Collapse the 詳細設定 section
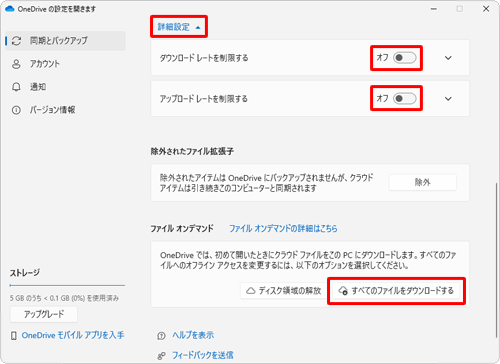500x364 pixels. point(179,27)
